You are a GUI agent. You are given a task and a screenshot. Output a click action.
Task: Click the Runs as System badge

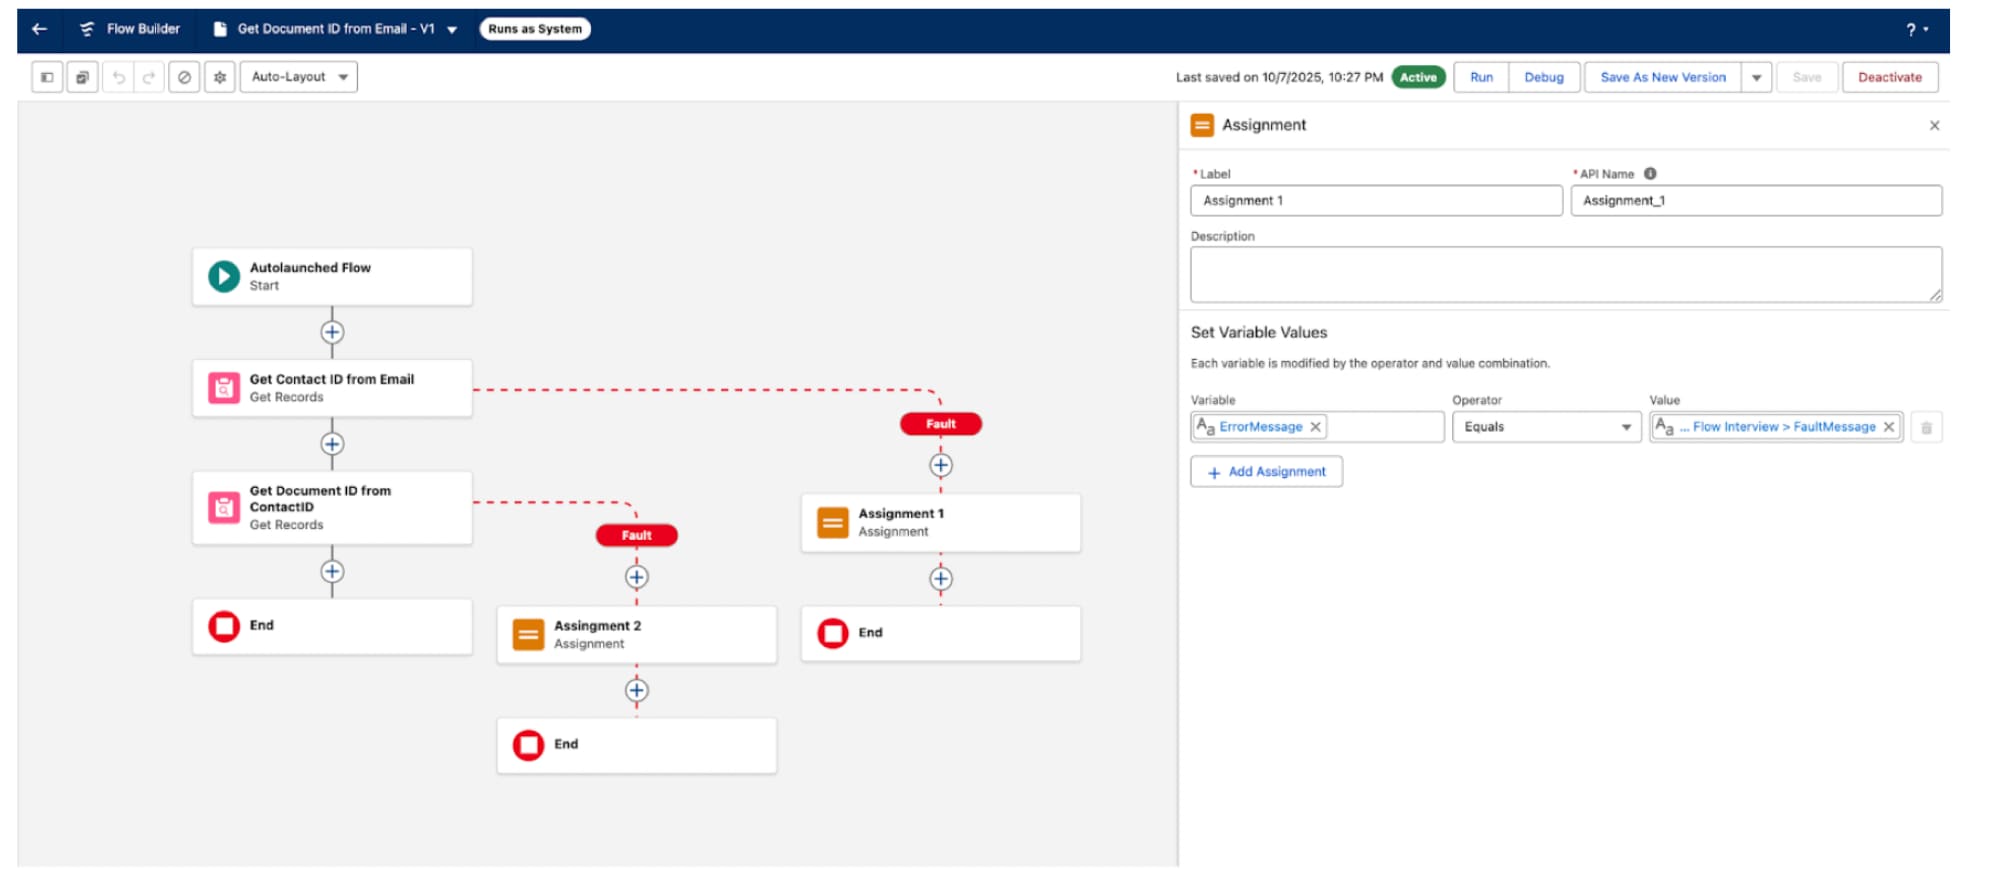(535, 29)
